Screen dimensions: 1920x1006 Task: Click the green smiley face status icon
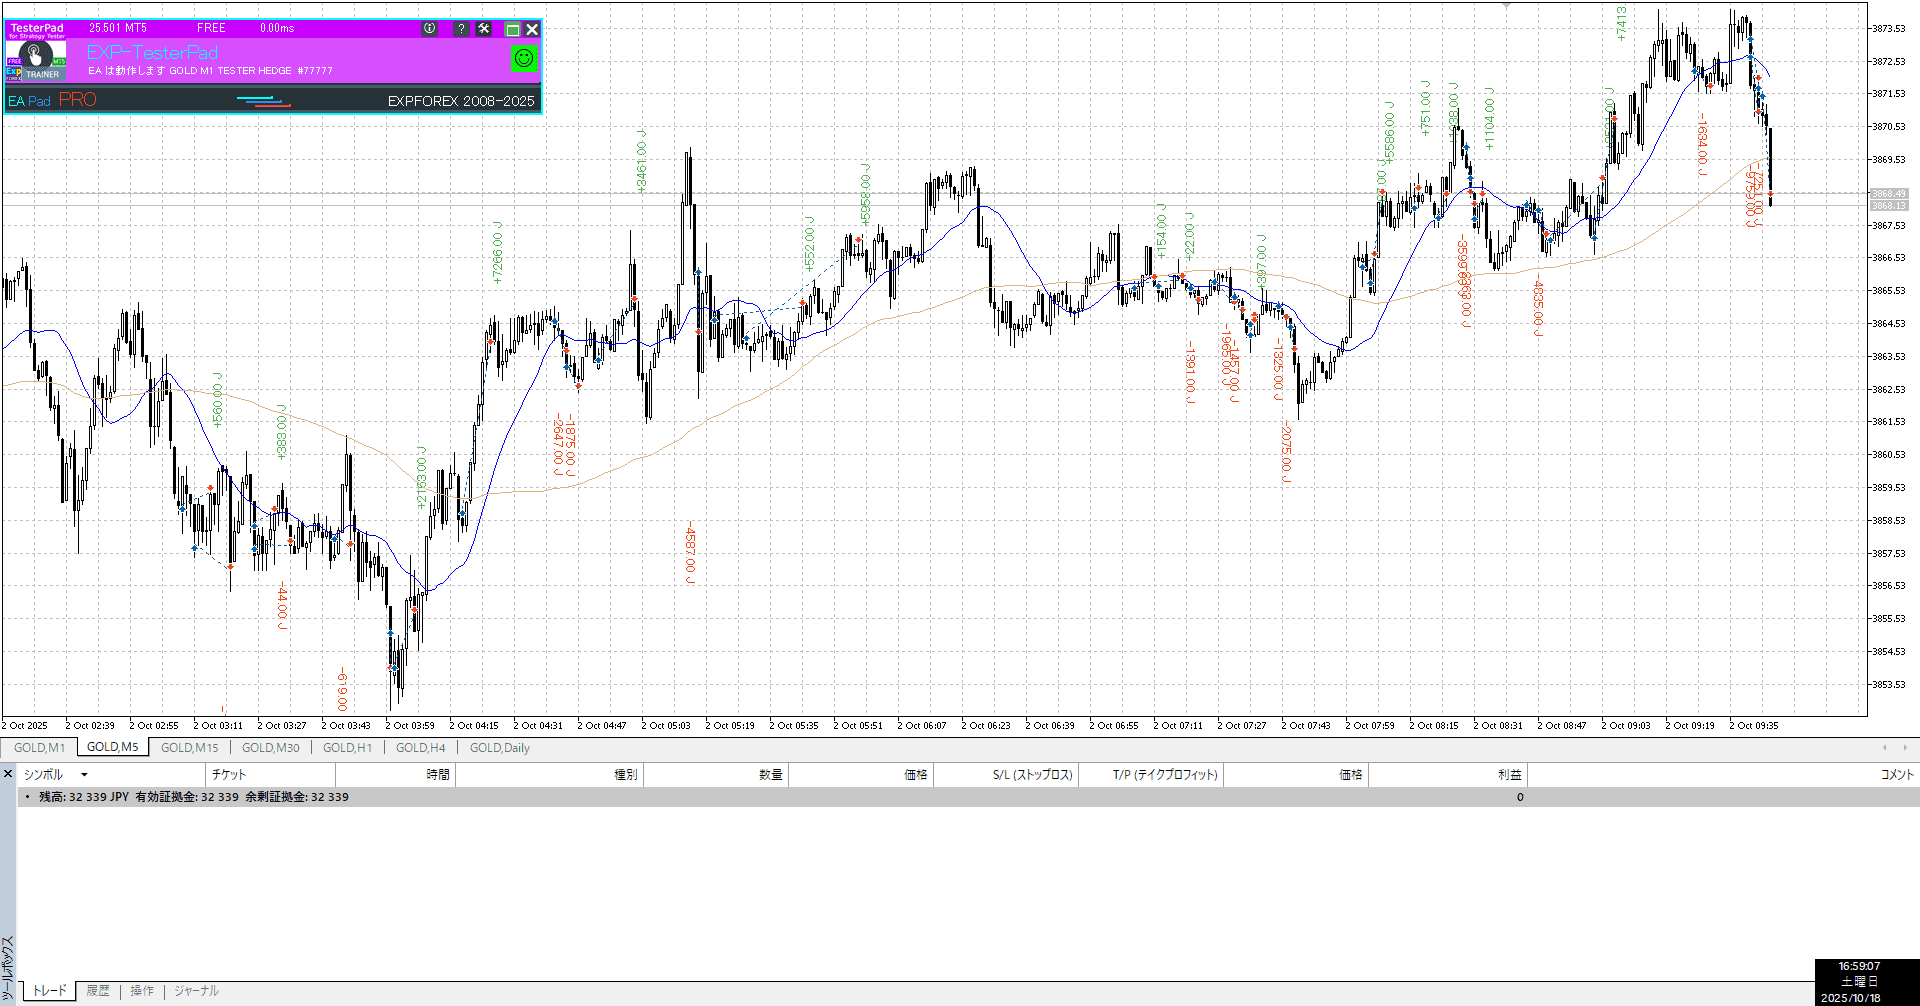pos(523,59)
